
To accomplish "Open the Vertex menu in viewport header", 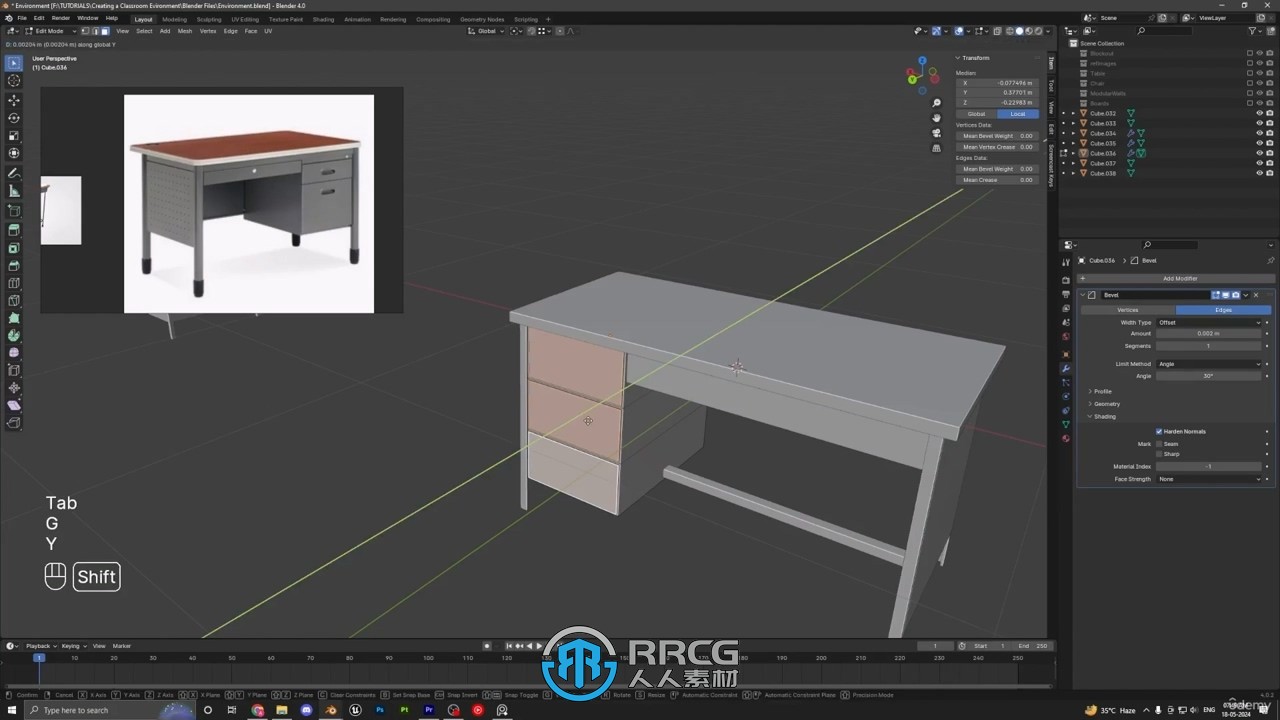I will click(208, 31).
